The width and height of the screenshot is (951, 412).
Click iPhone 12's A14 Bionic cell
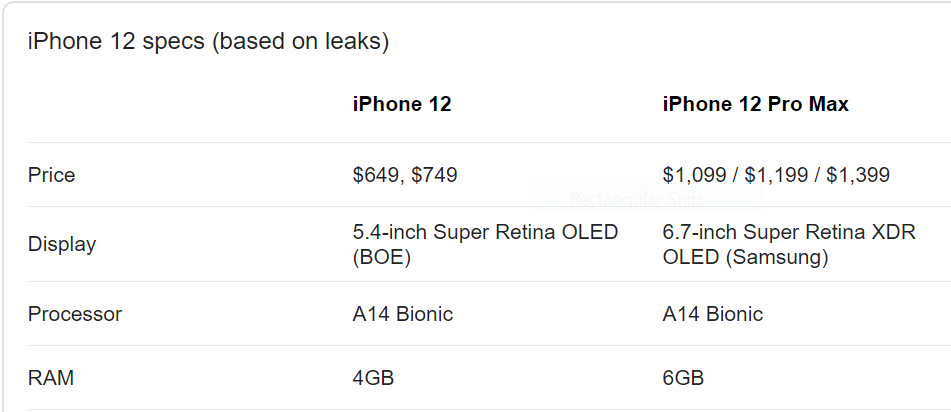pos(402,314)
